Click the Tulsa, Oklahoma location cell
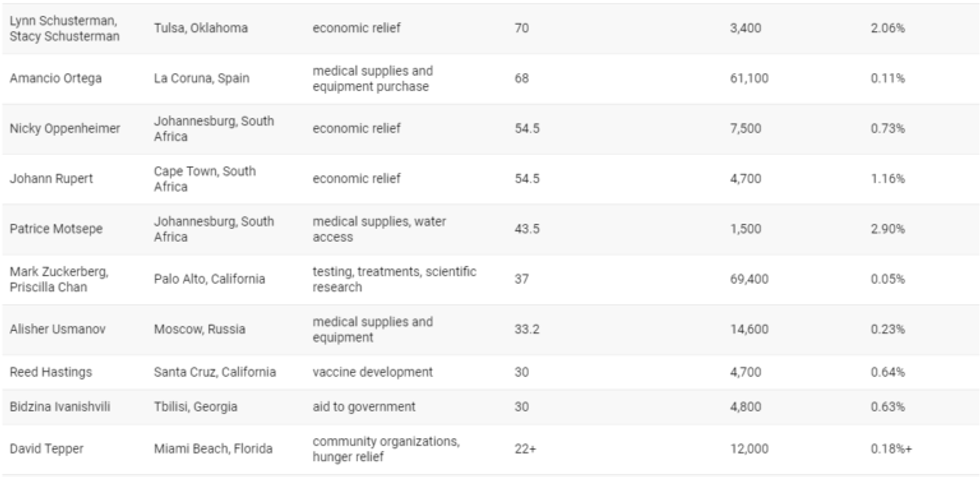Screen dimensions: 980x477 pyautogui.click(x=200, y=28)
